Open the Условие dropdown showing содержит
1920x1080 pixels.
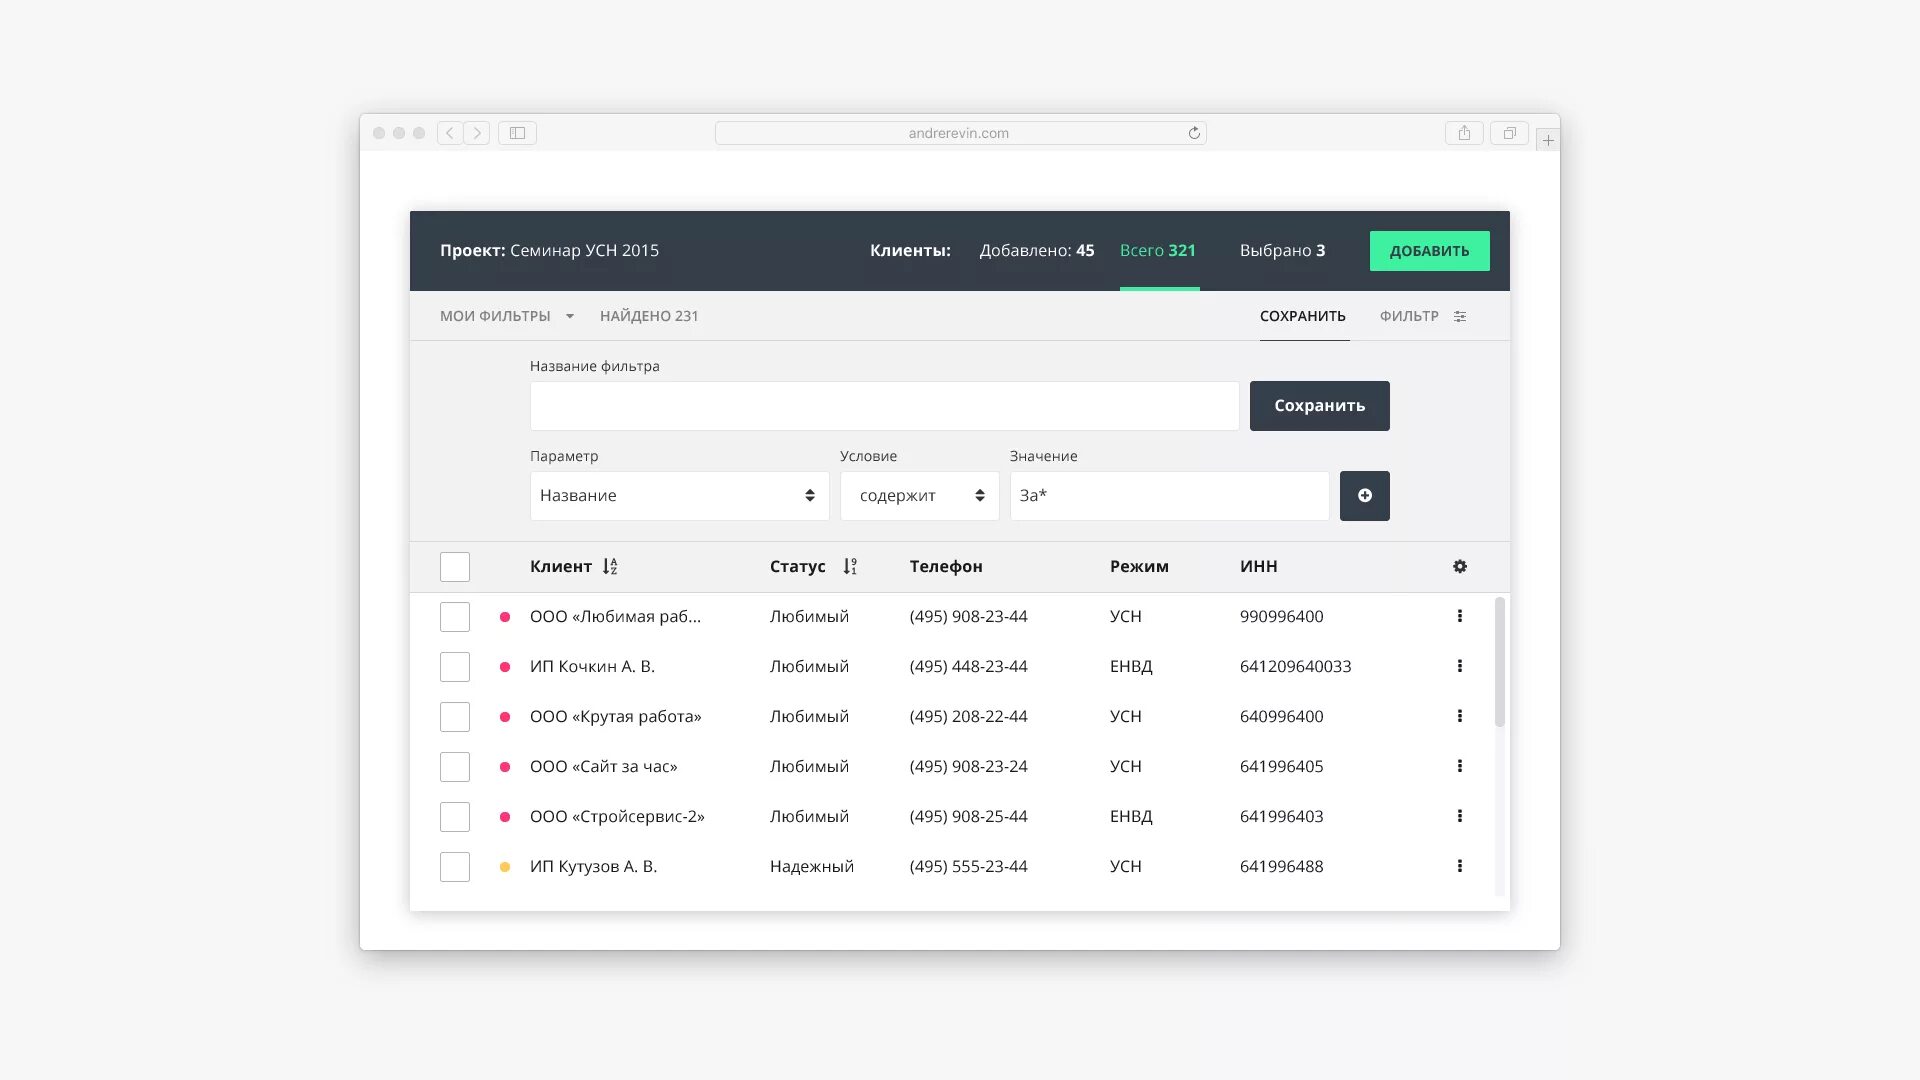[x=920, y=496]
